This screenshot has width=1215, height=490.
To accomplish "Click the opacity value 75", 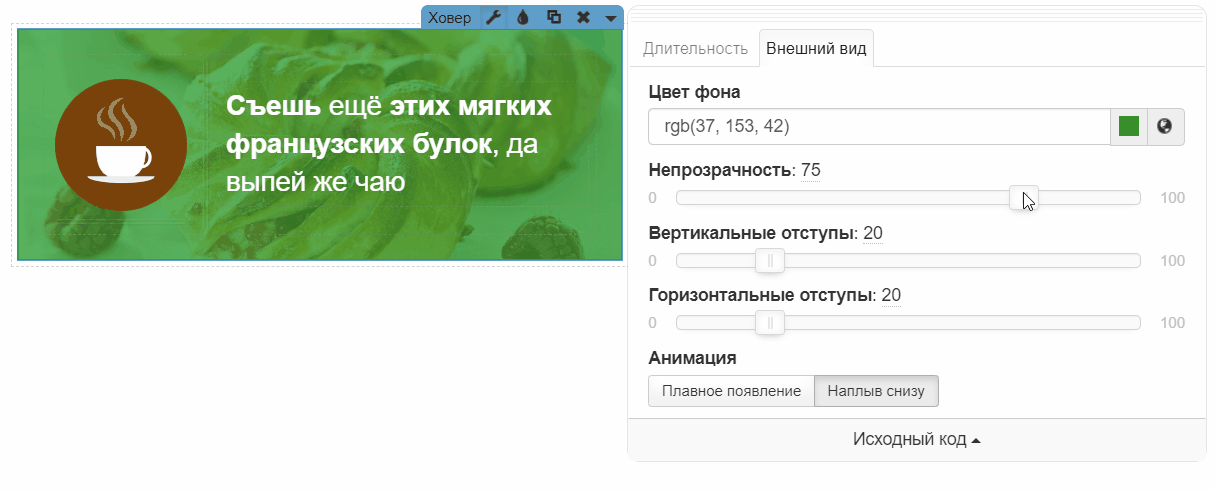I will (810, 170).
